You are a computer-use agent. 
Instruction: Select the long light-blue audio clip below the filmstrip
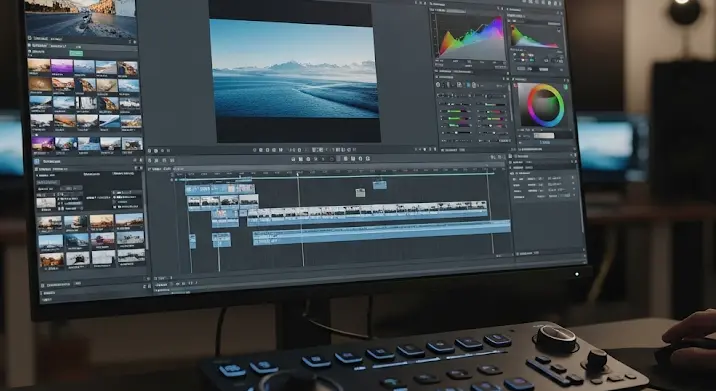[382, 232]
